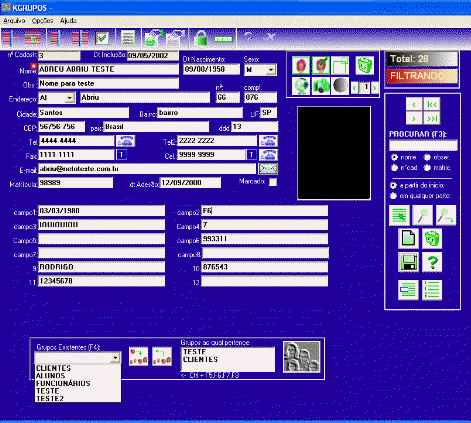Toggle the Marcado checkbox
This screenshot has height=423, width=471.
(273, 182)
